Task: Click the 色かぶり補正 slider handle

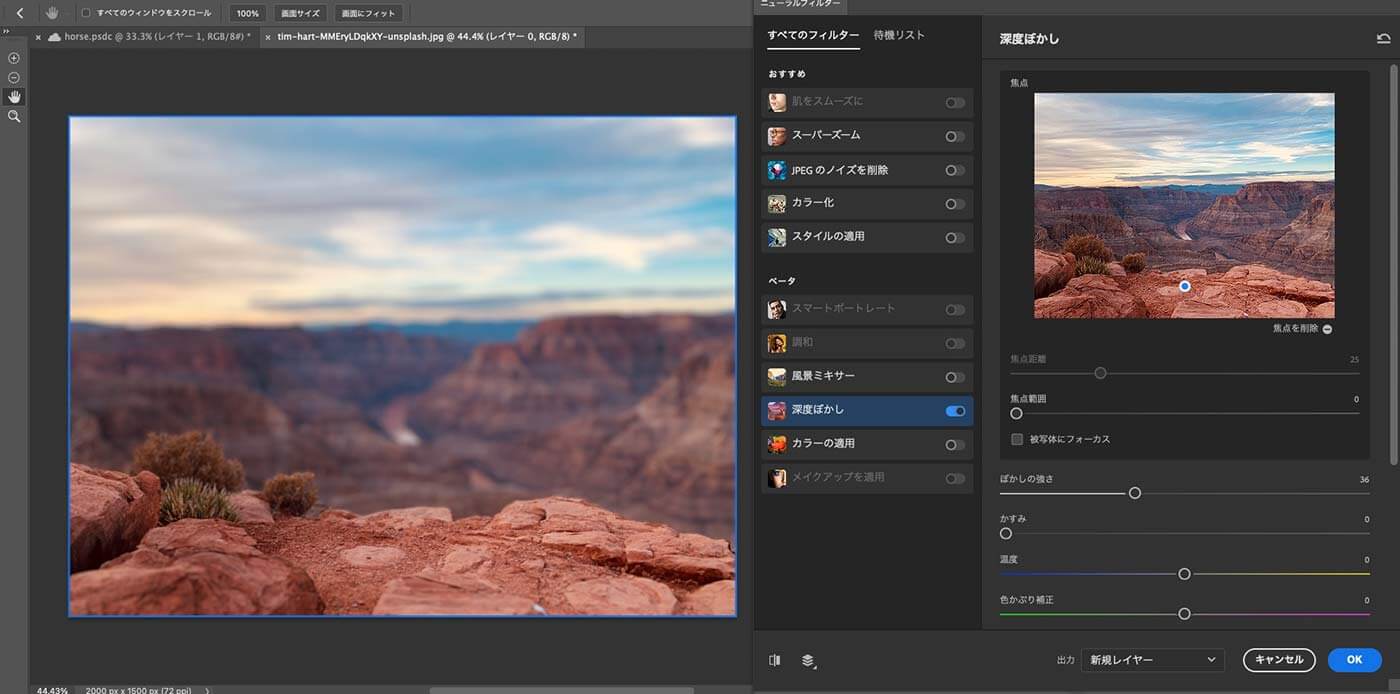Action: [x=1184, y=614]
